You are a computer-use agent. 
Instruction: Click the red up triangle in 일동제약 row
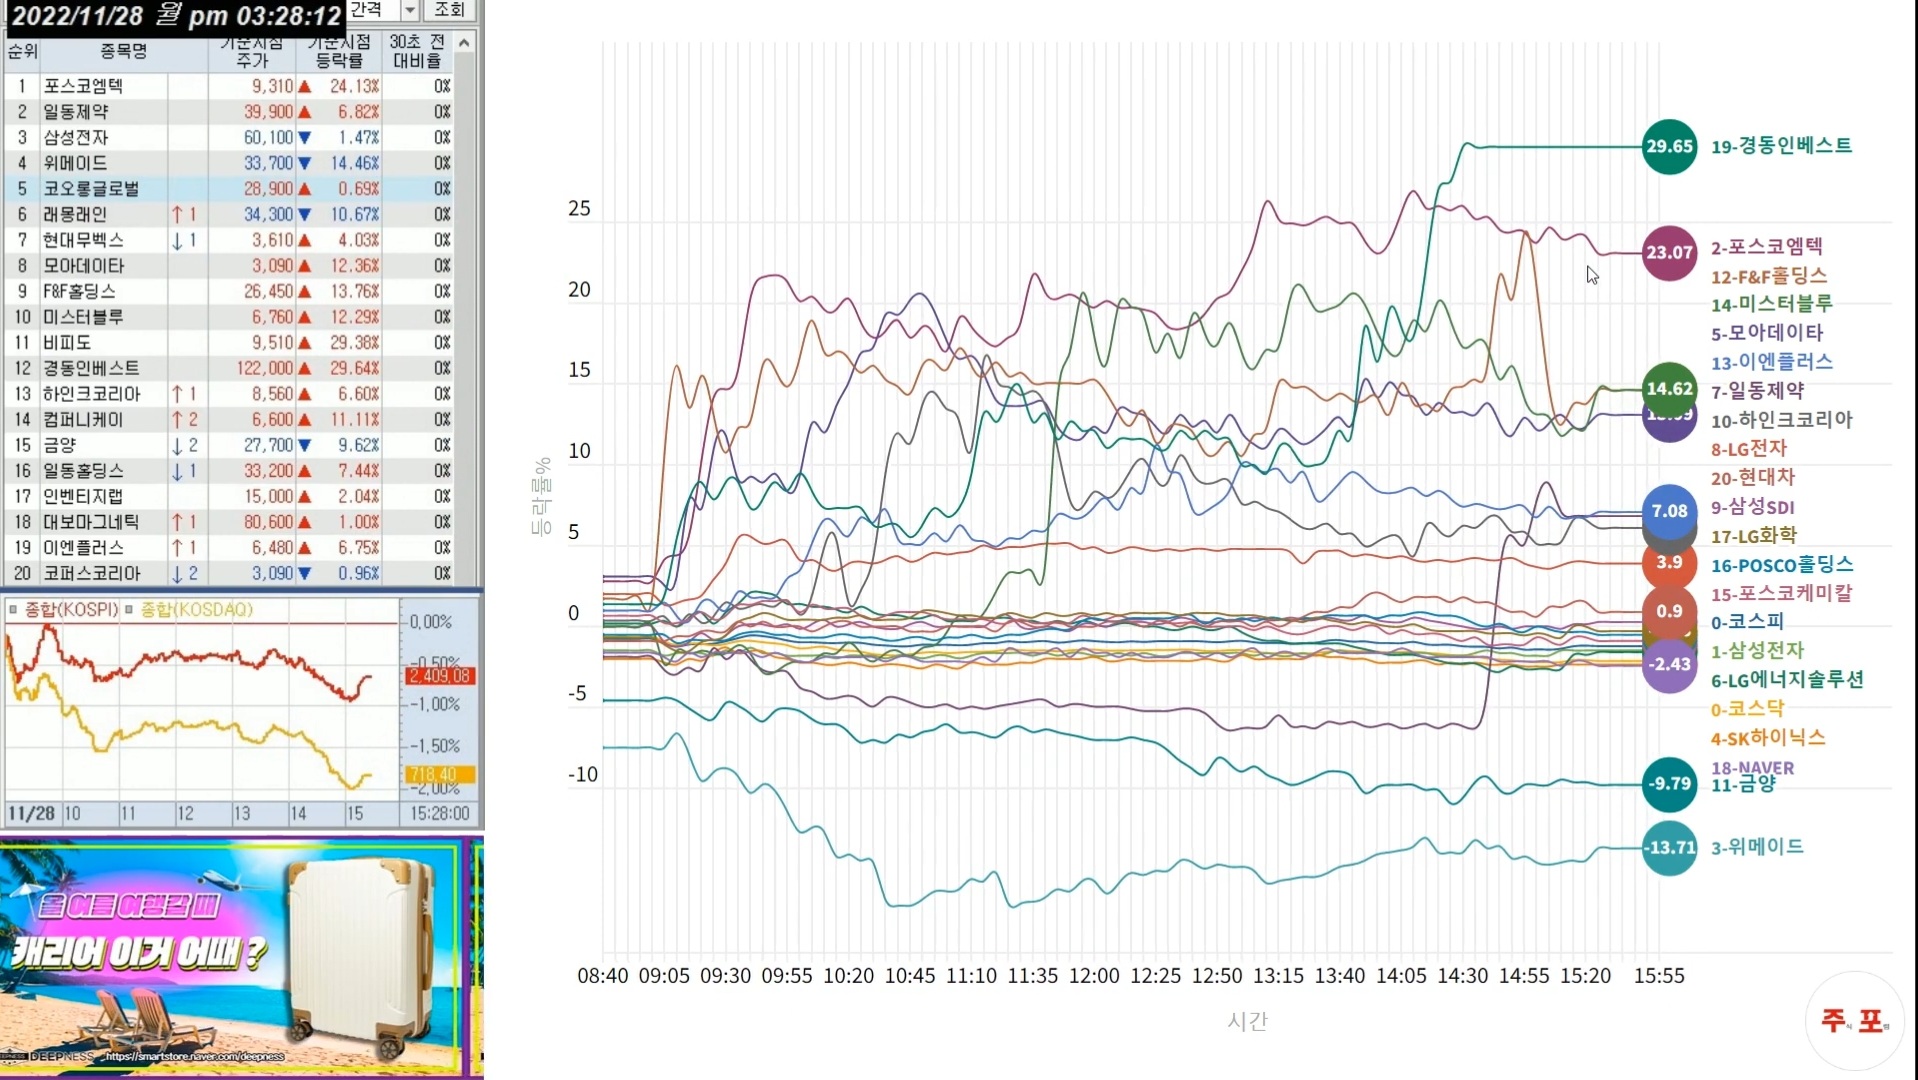point(304,112)
